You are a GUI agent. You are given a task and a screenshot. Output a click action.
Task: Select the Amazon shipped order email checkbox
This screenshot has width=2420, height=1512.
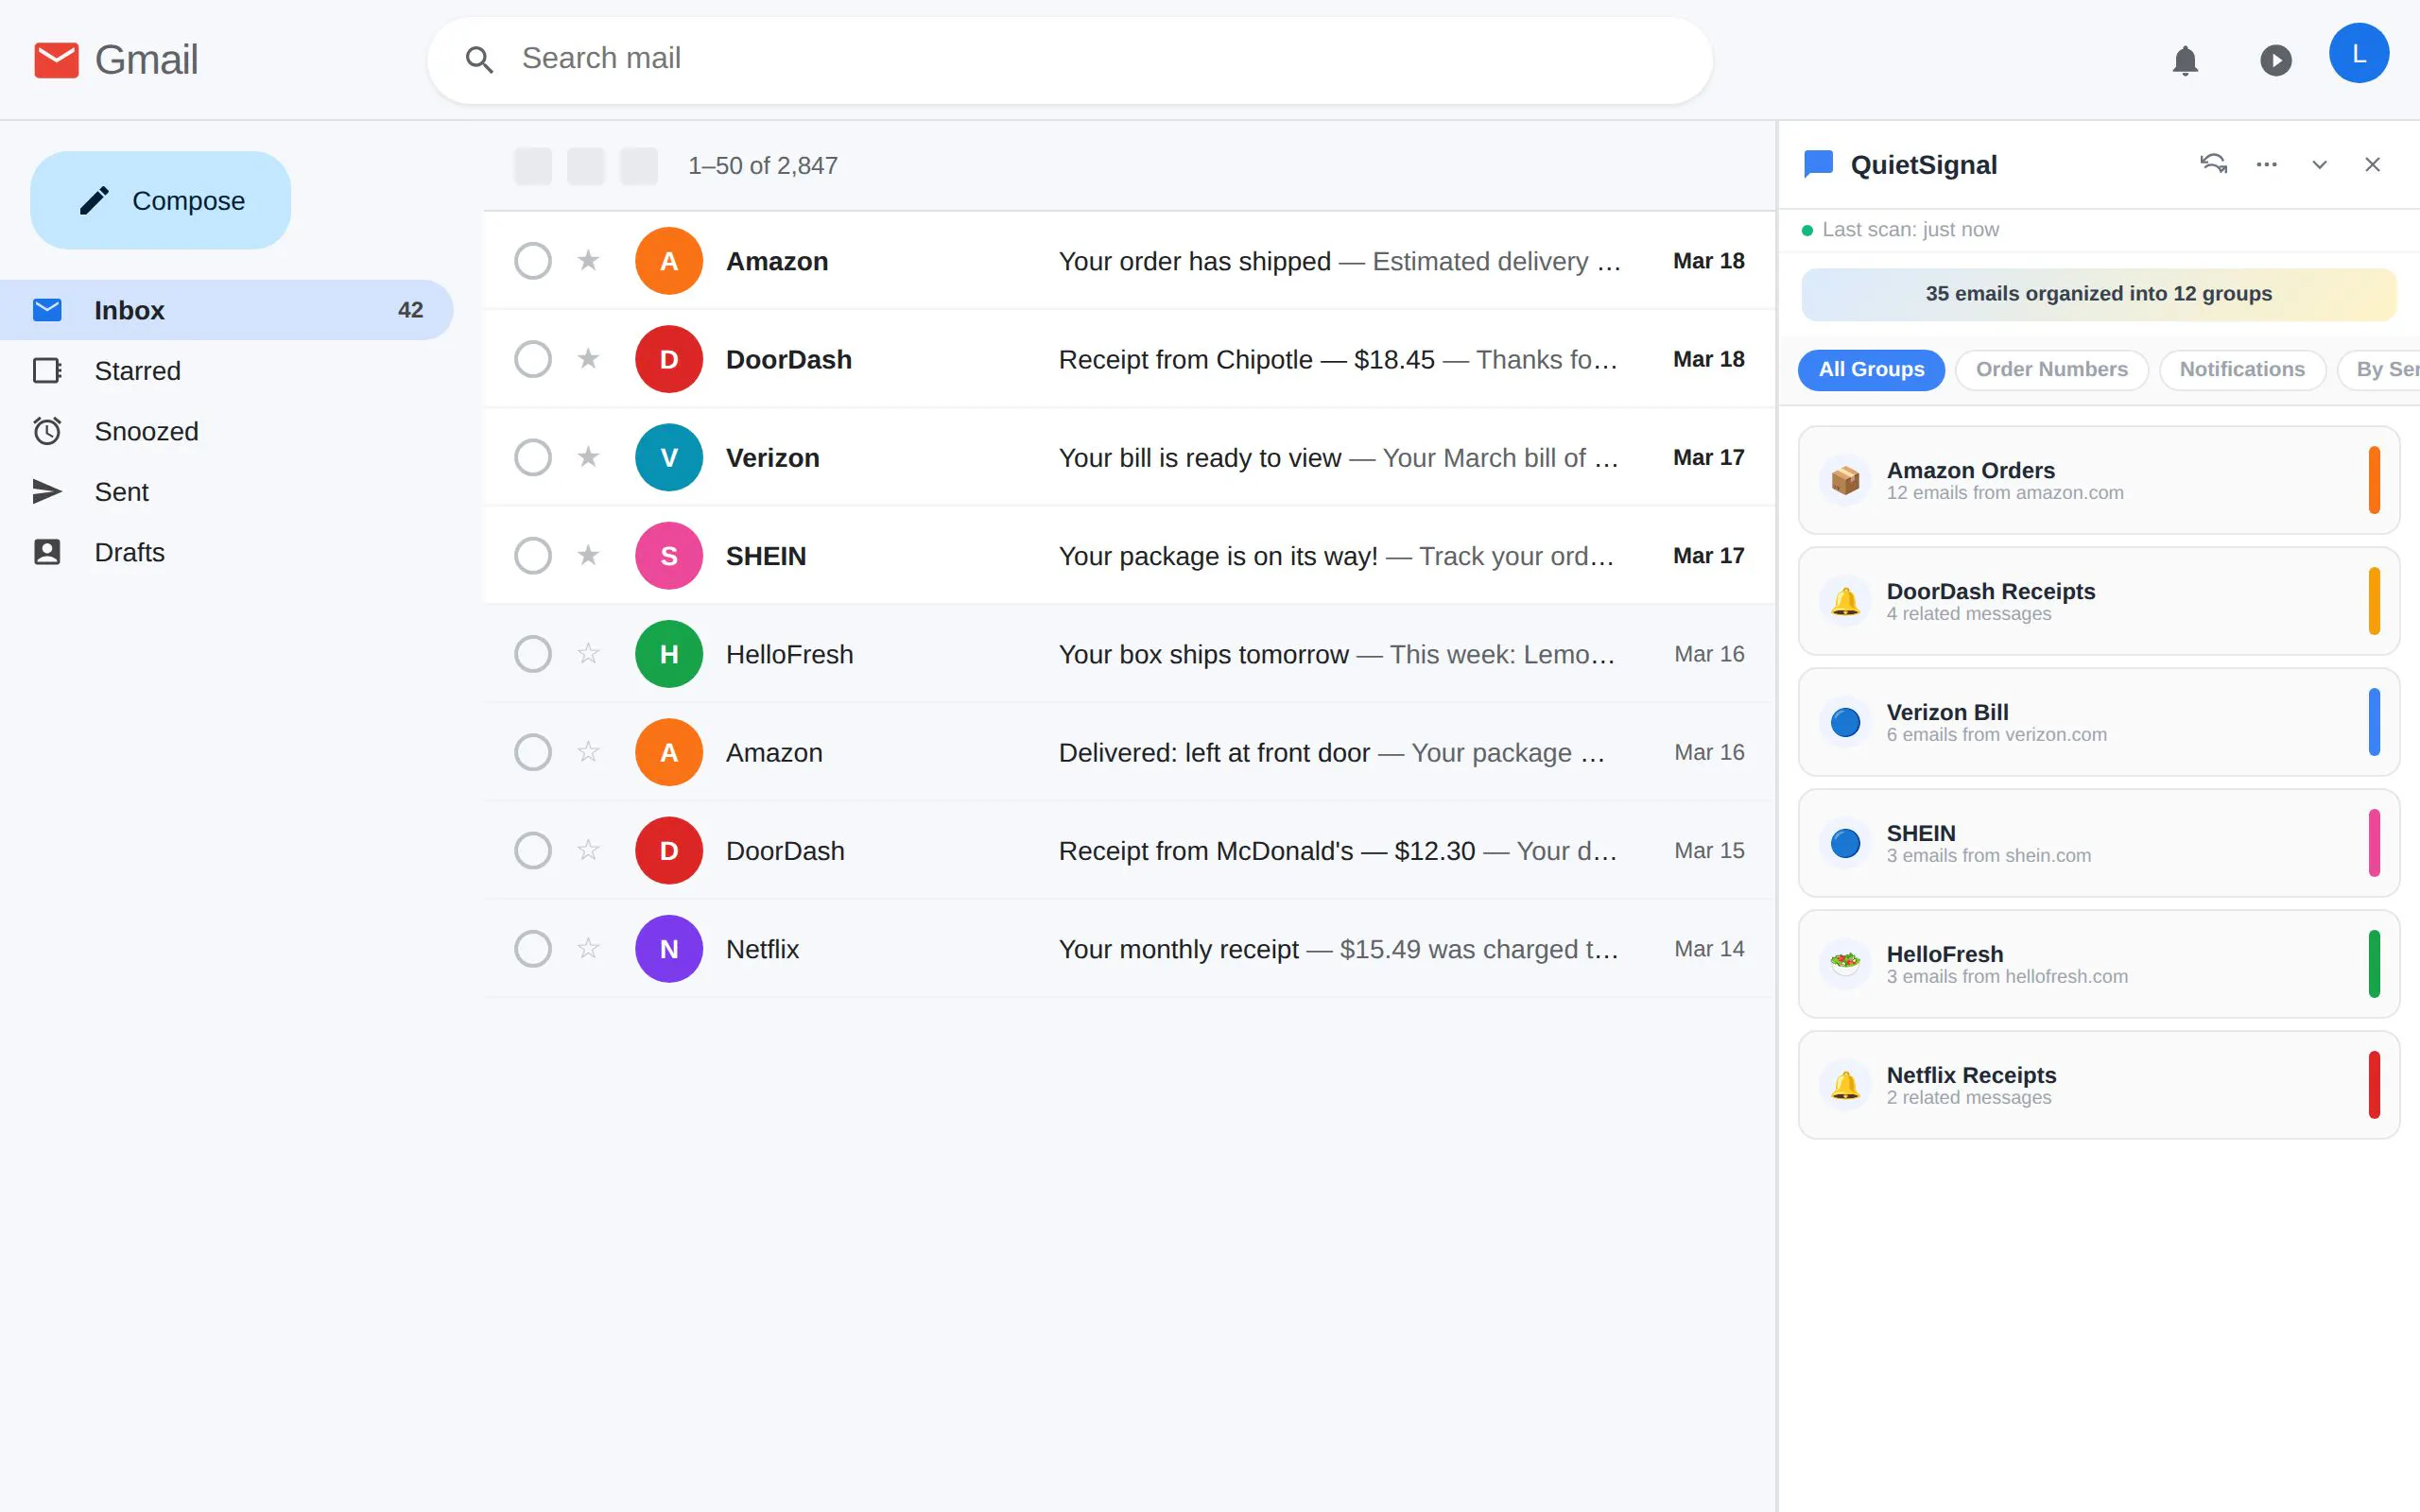pyautogui.click(x=533, y=261)
